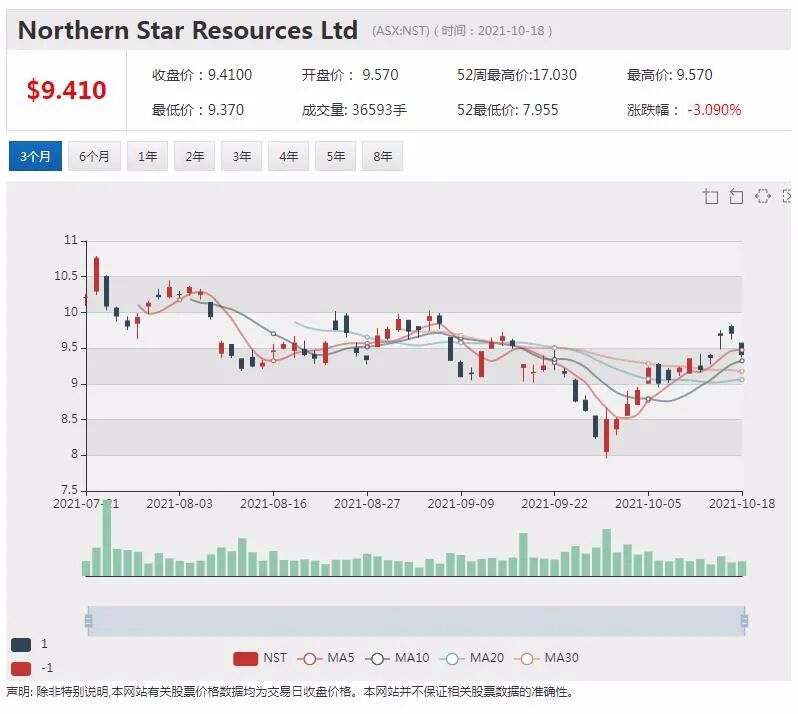
Task: Activate the chart data zoom tool
Action: (710, 196)
